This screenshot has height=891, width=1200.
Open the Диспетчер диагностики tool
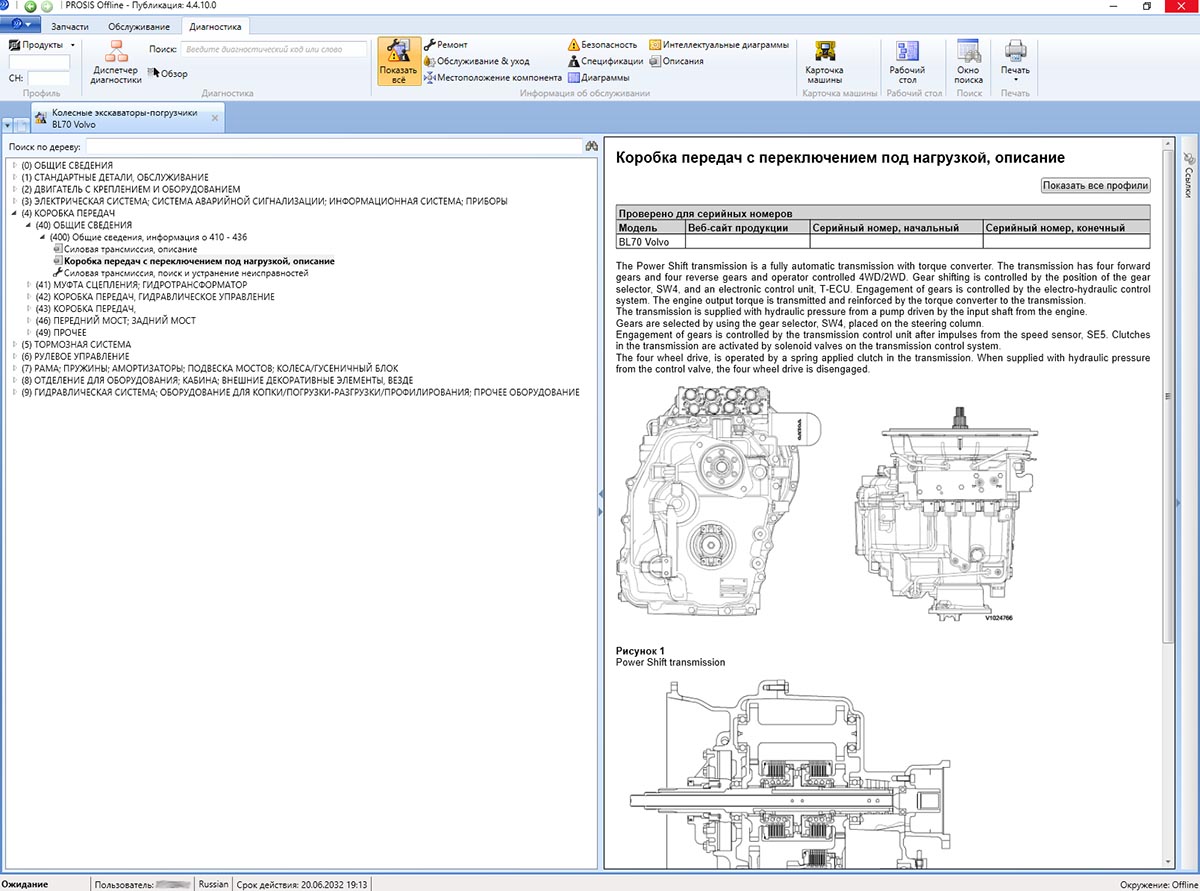pos(116,61)
